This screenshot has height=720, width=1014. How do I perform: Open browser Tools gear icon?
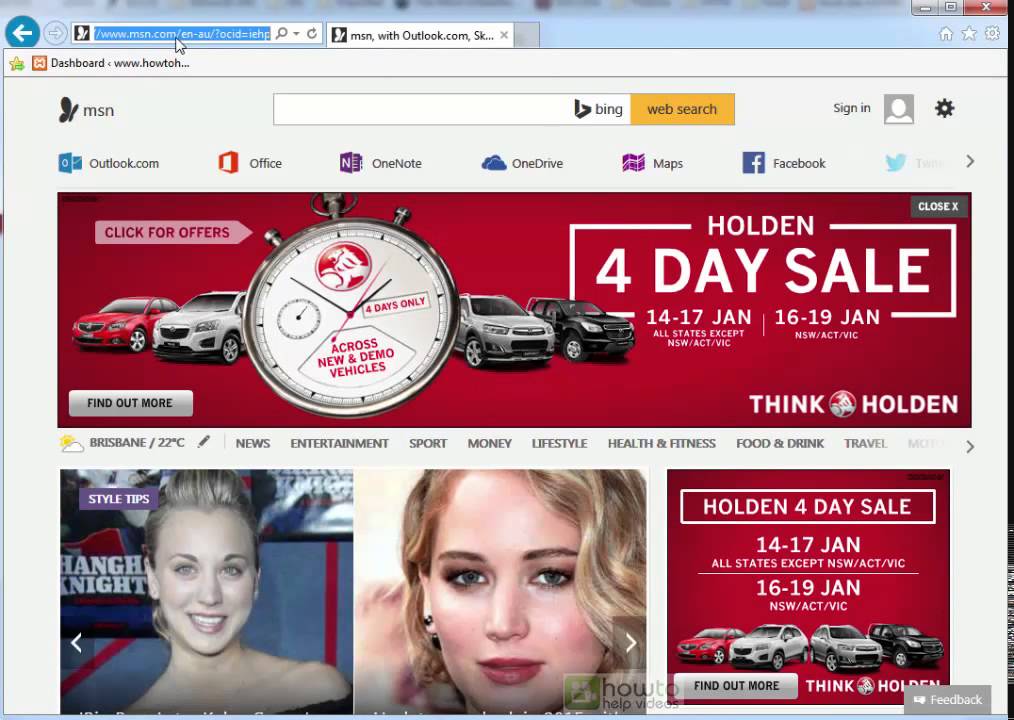point(992,34)
